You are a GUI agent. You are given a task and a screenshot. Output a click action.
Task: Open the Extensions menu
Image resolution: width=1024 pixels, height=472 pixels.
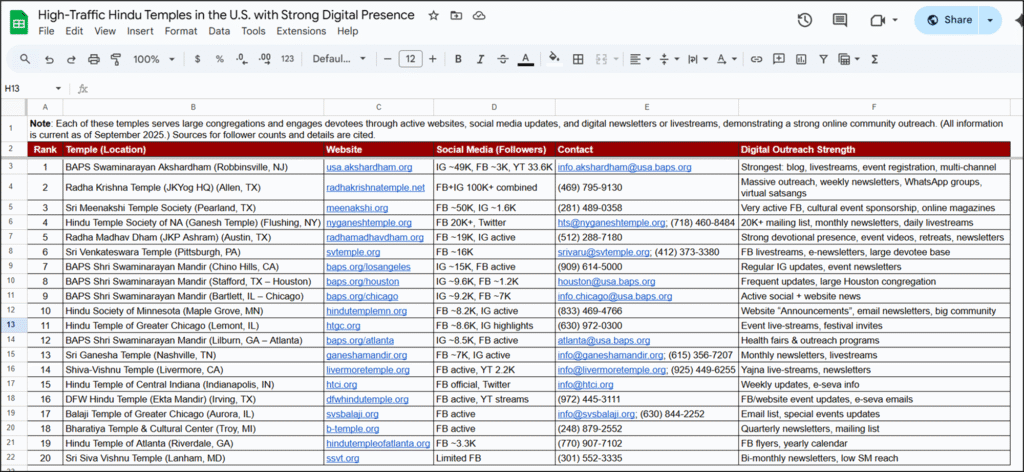coord(301,31)
